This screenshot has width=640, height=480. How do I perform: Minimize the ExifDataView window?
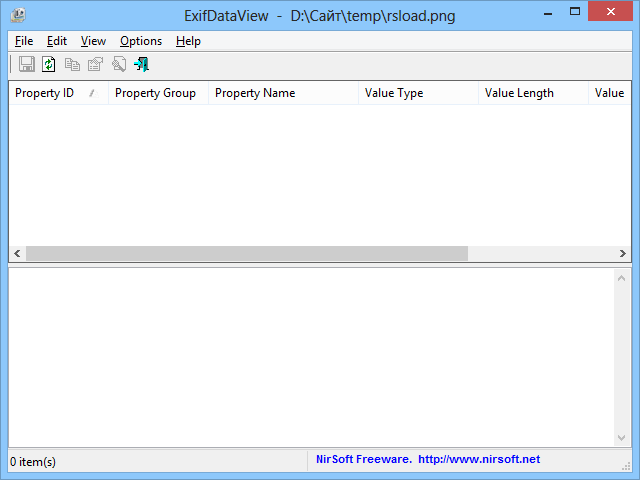pos(548,12)
